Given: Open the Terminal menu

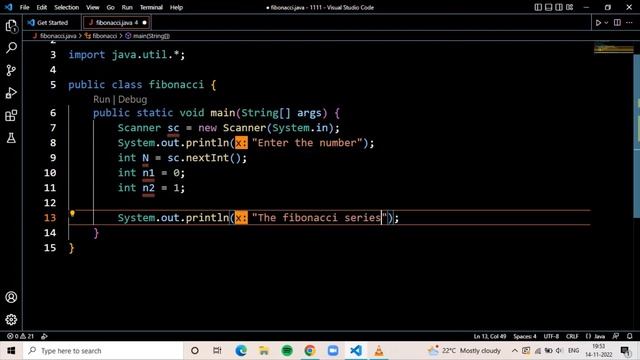Looking at the screenshot, I should pyautogui.click(x=151, y=7).
